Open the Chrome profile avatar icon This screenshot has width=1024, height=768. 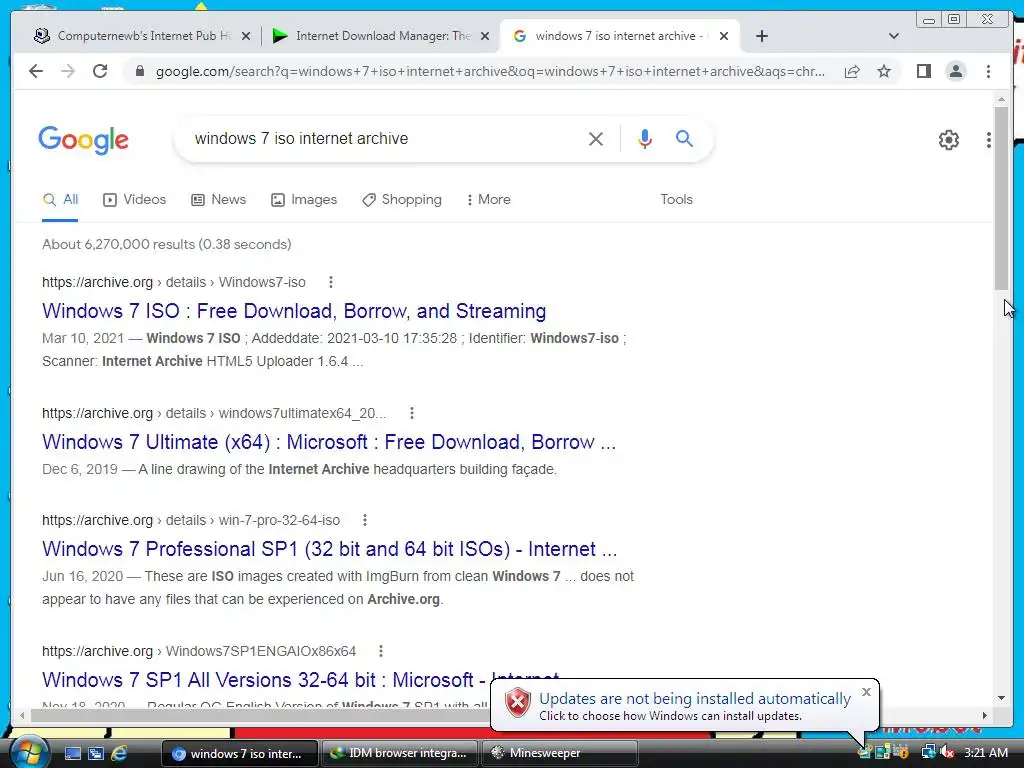(x=955, y=71)
